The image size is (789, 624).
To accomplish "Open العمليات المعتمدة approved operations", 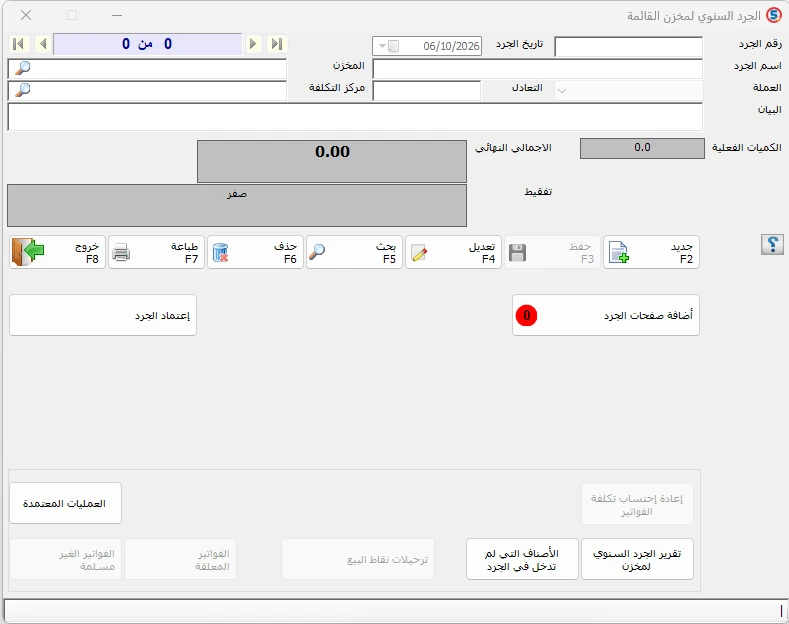I will [65, 503].
